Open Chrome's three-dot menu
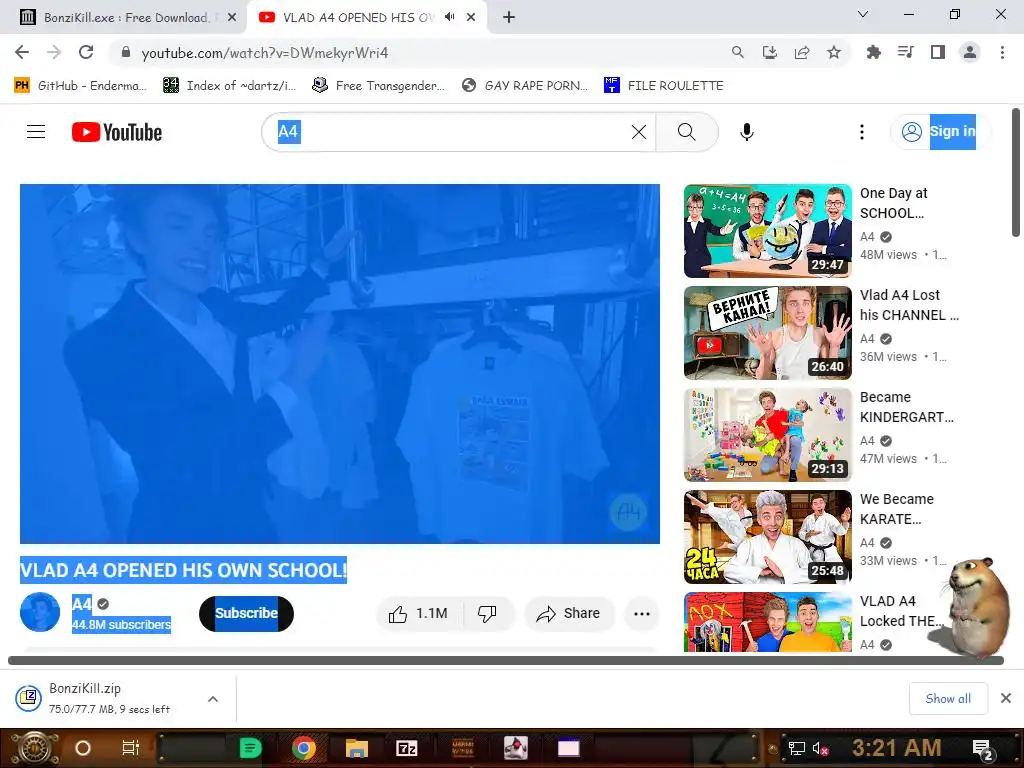1024x768 pixels. coord(1002,52)
